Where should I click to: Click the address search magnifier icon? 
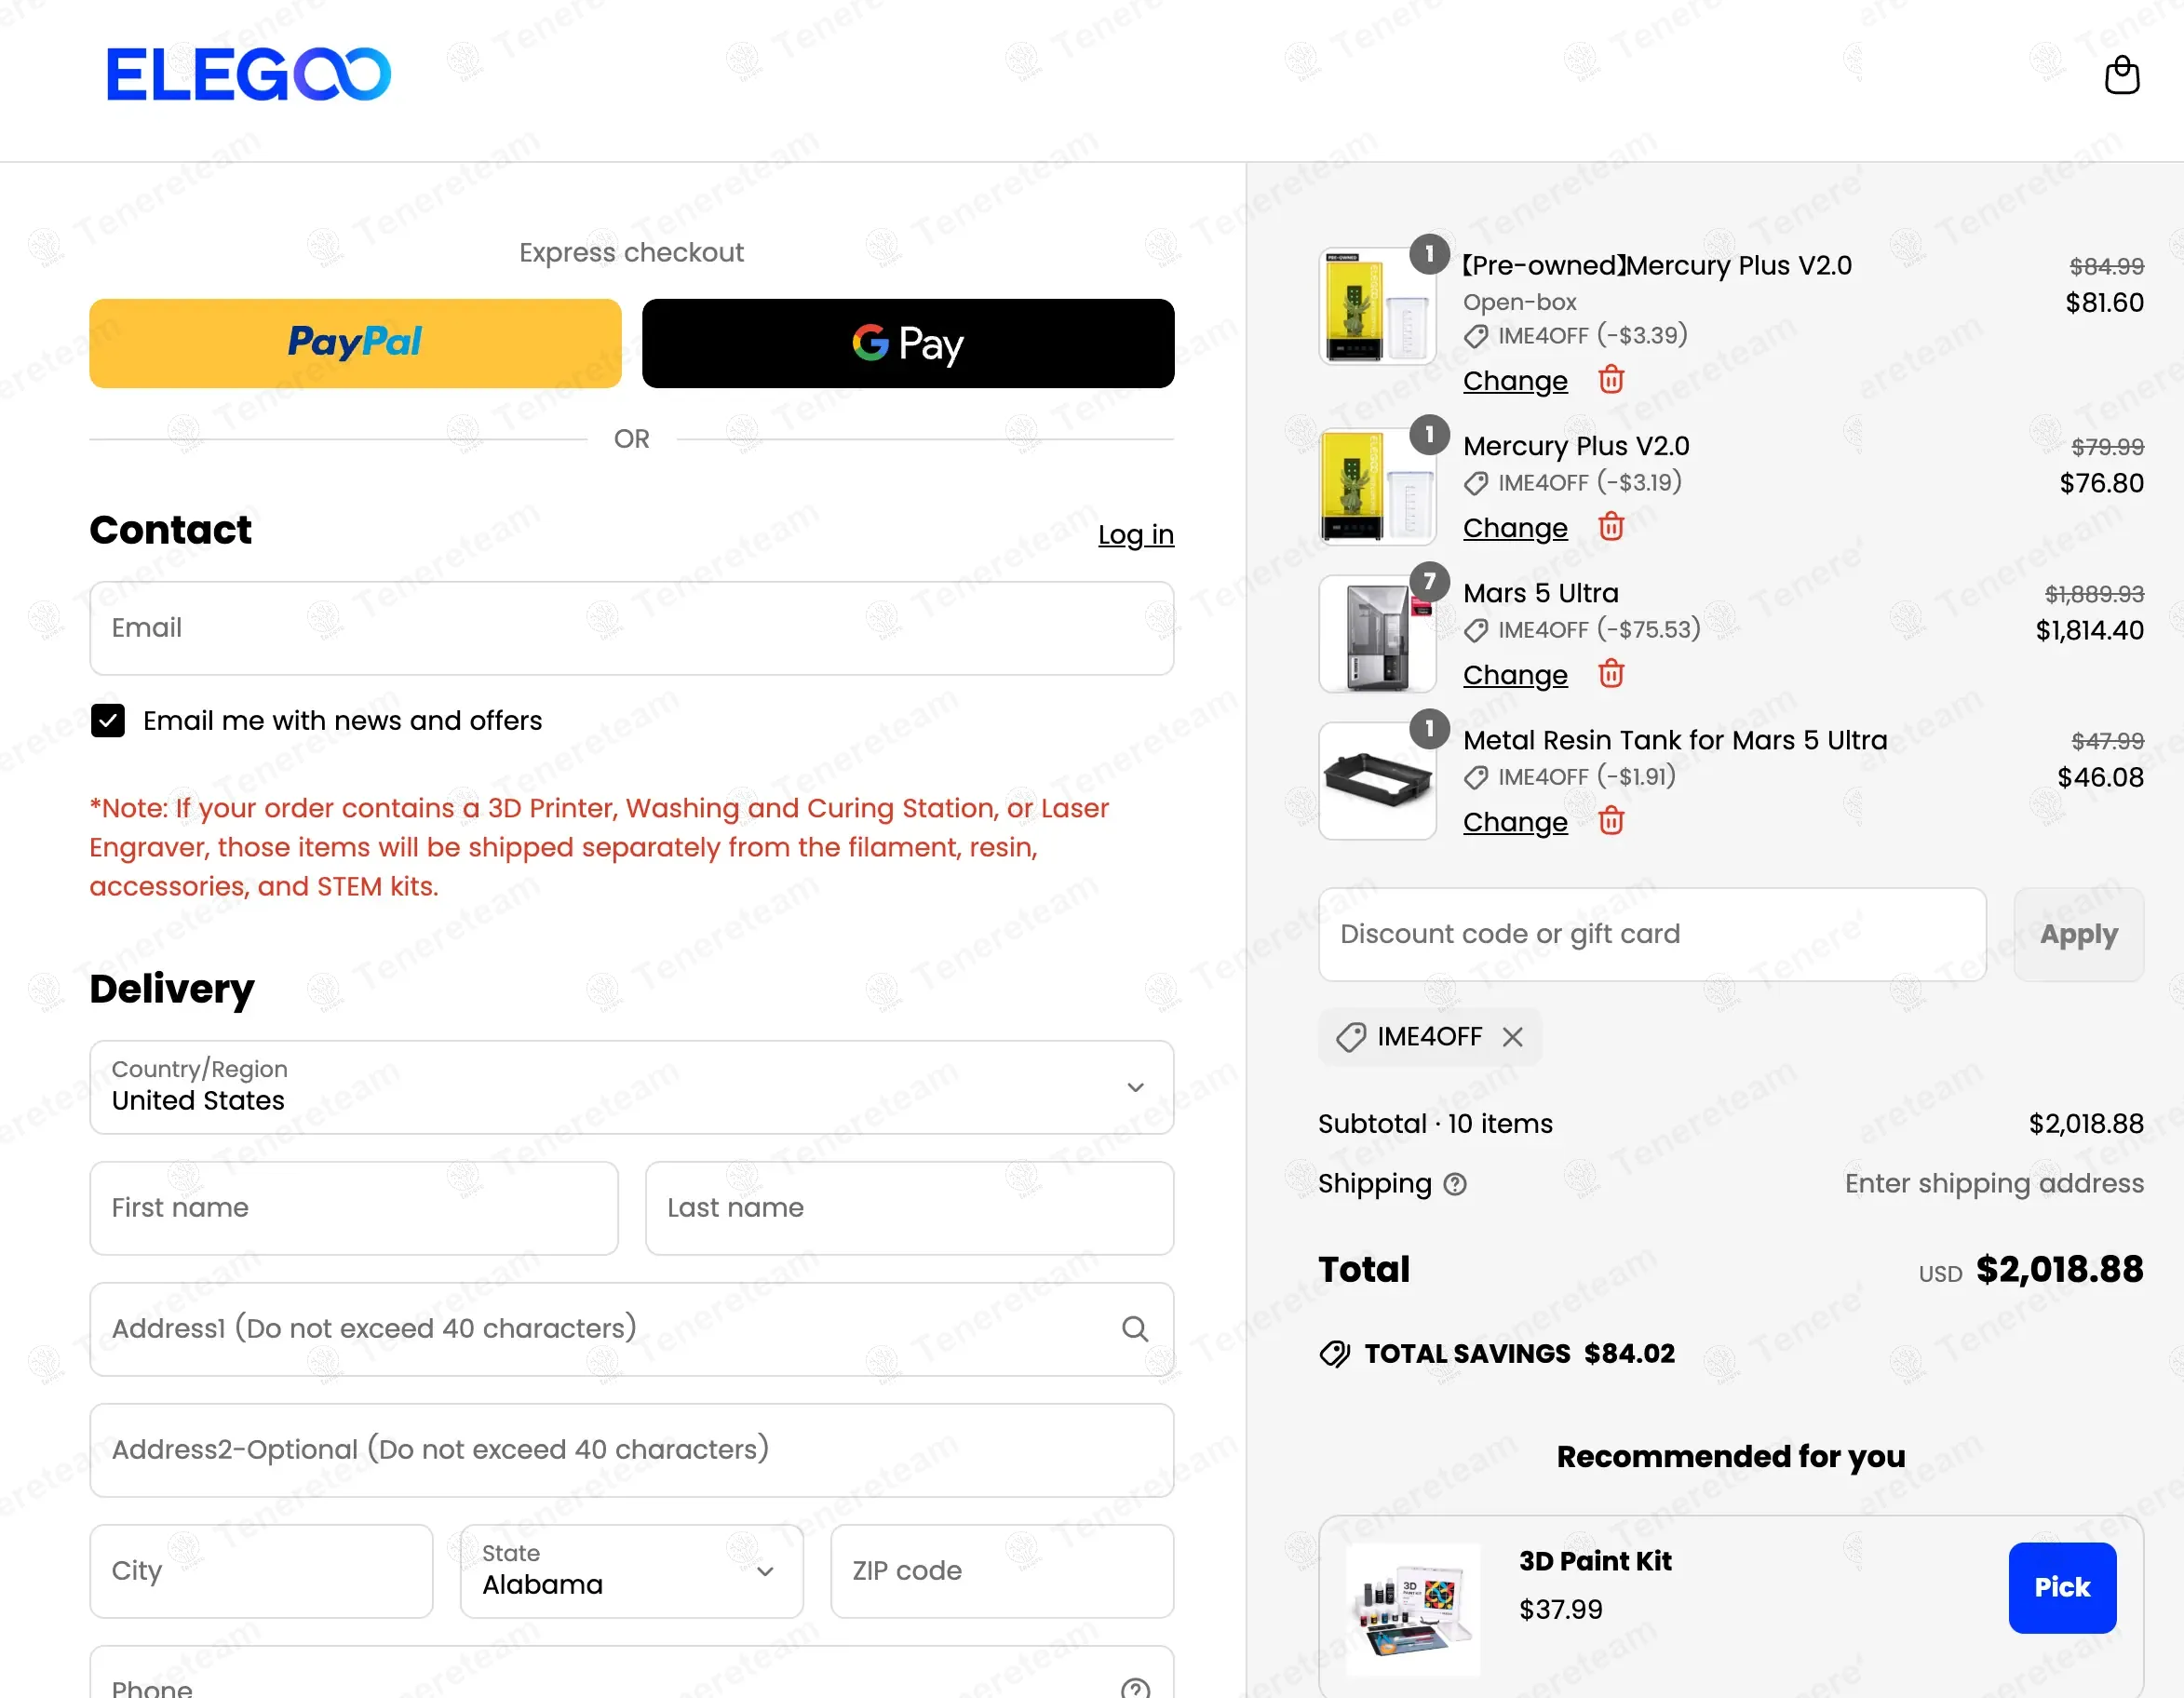[1134, 1329]
